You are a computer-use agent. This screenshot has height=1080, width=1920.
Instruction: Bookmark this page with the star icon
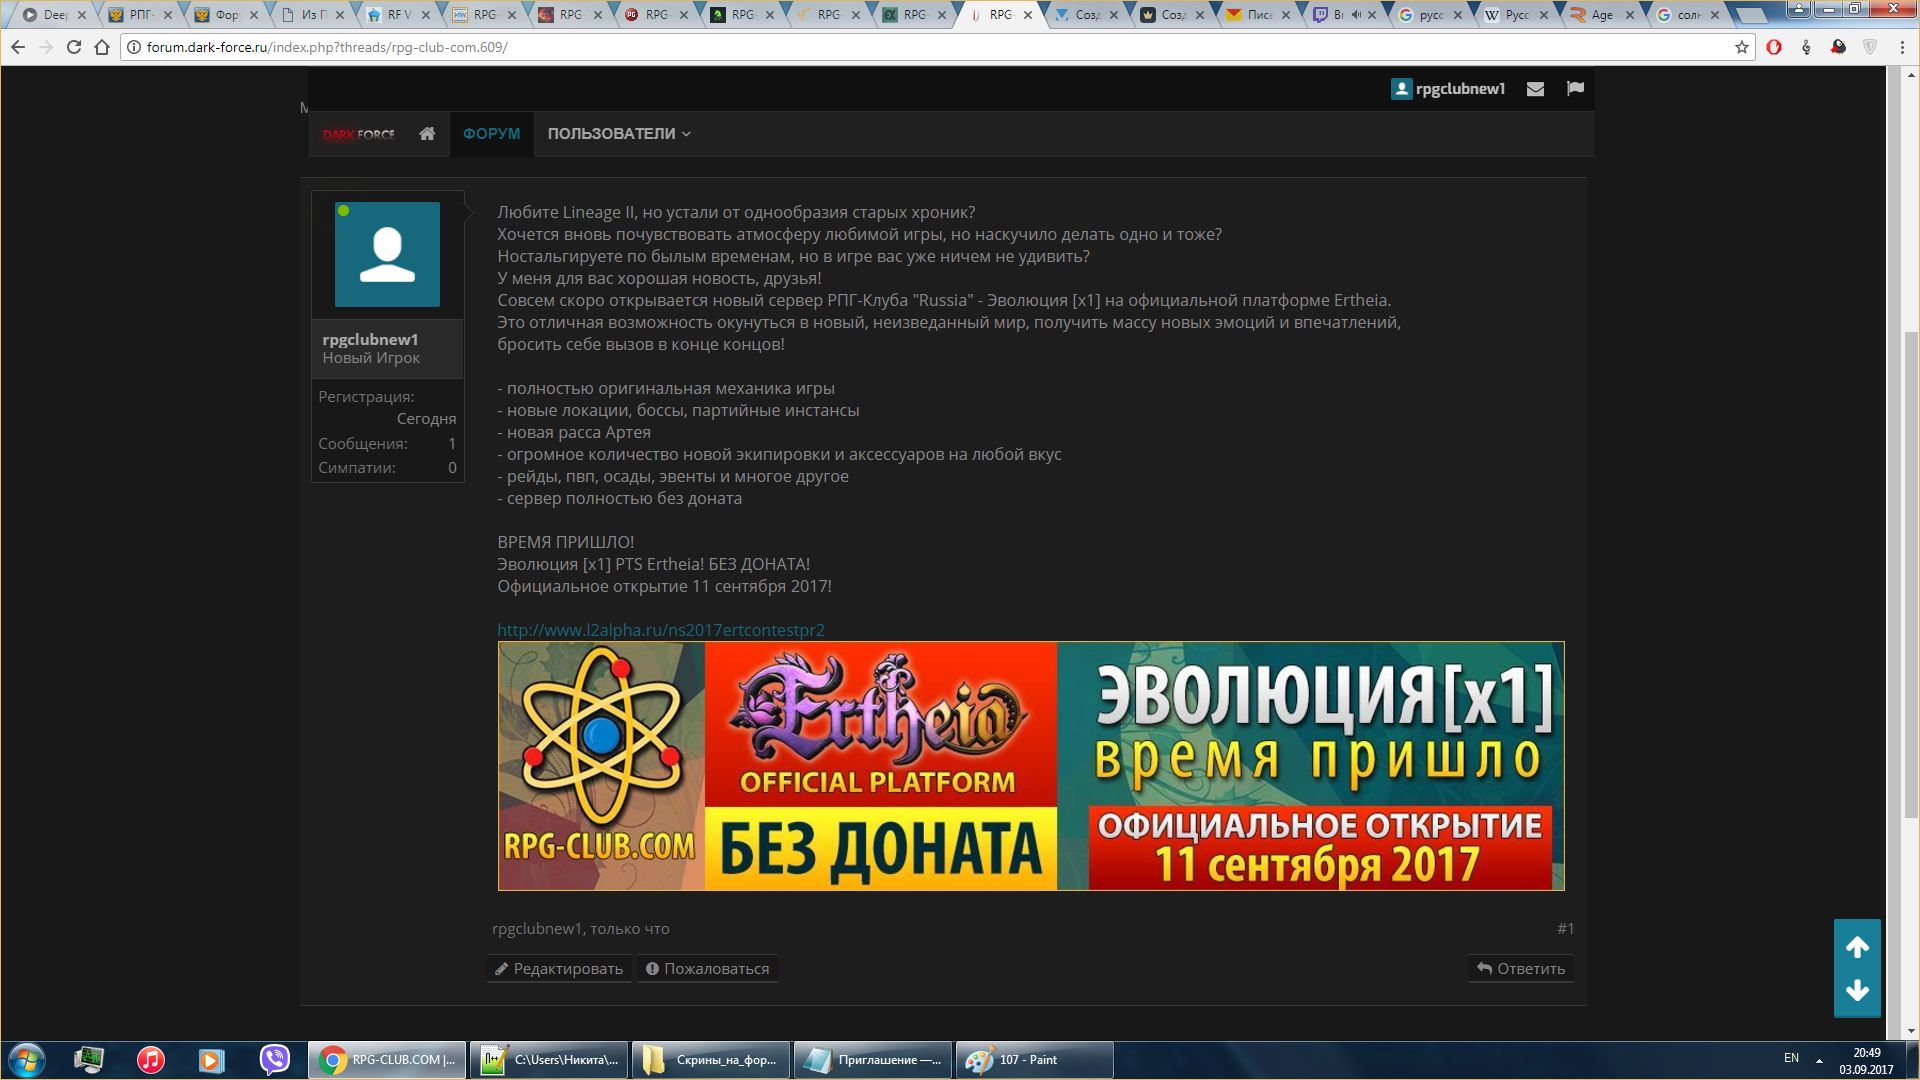pyautogui.click(x=1742, y=47)
